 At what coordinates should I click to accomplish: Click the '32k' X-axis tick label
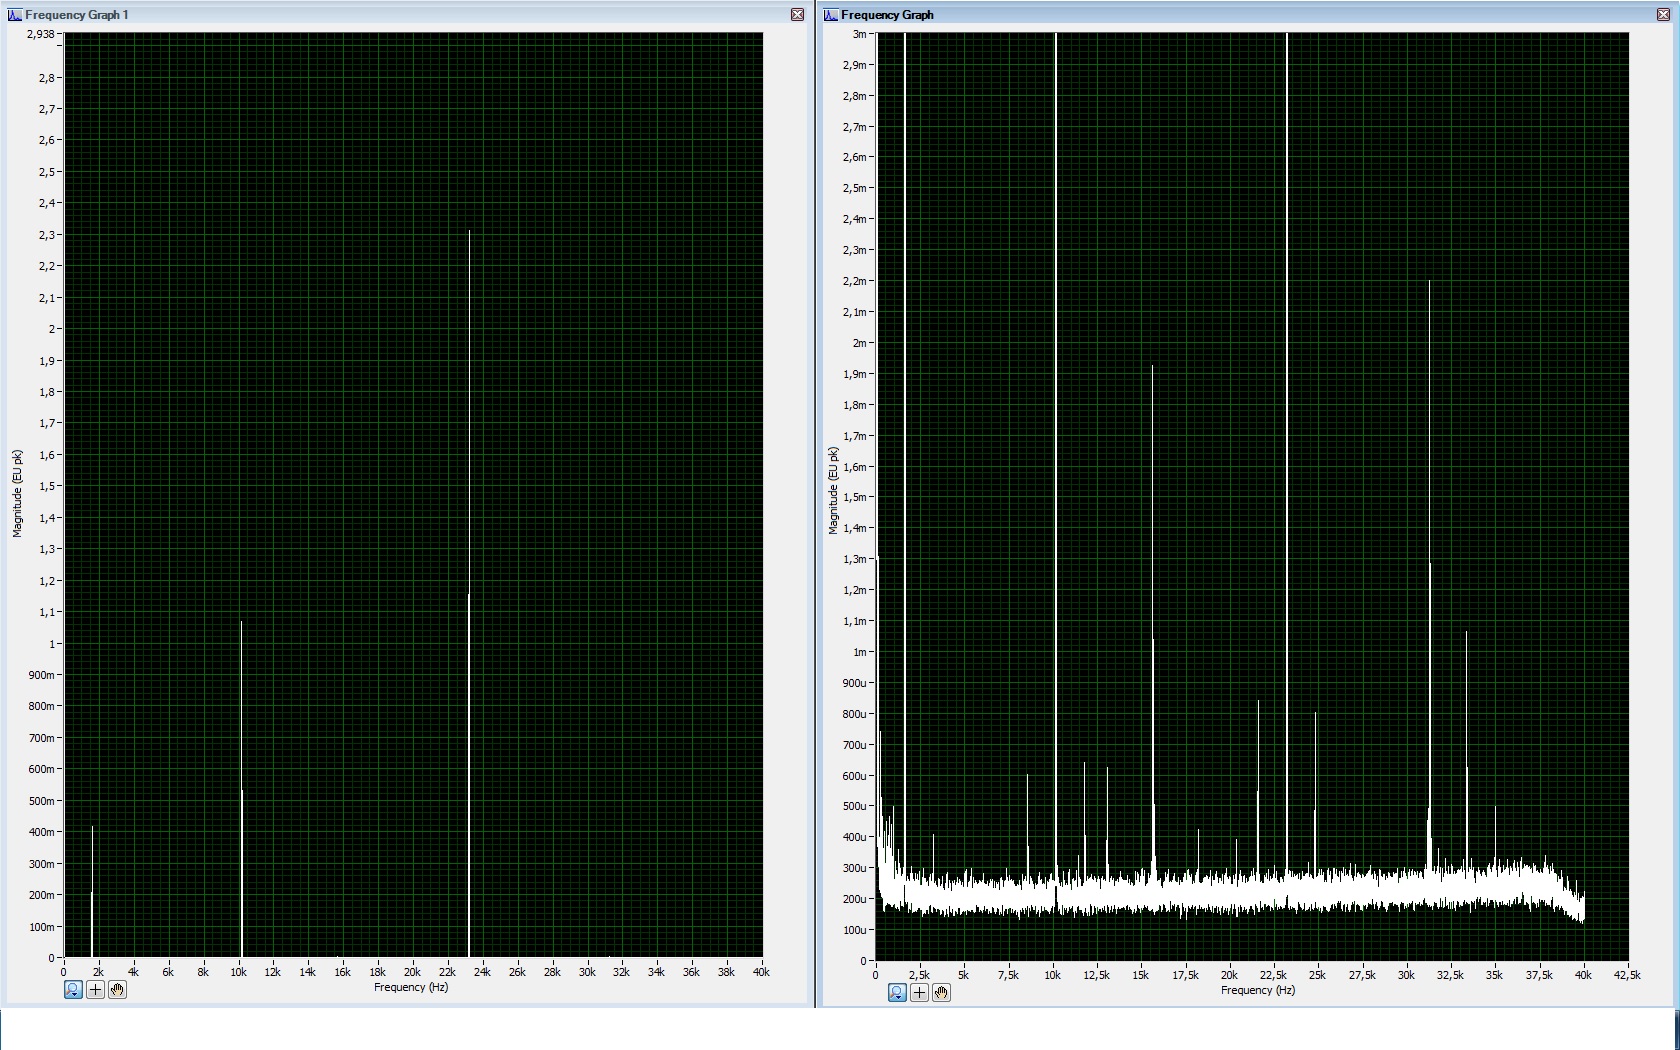[622, 972]
